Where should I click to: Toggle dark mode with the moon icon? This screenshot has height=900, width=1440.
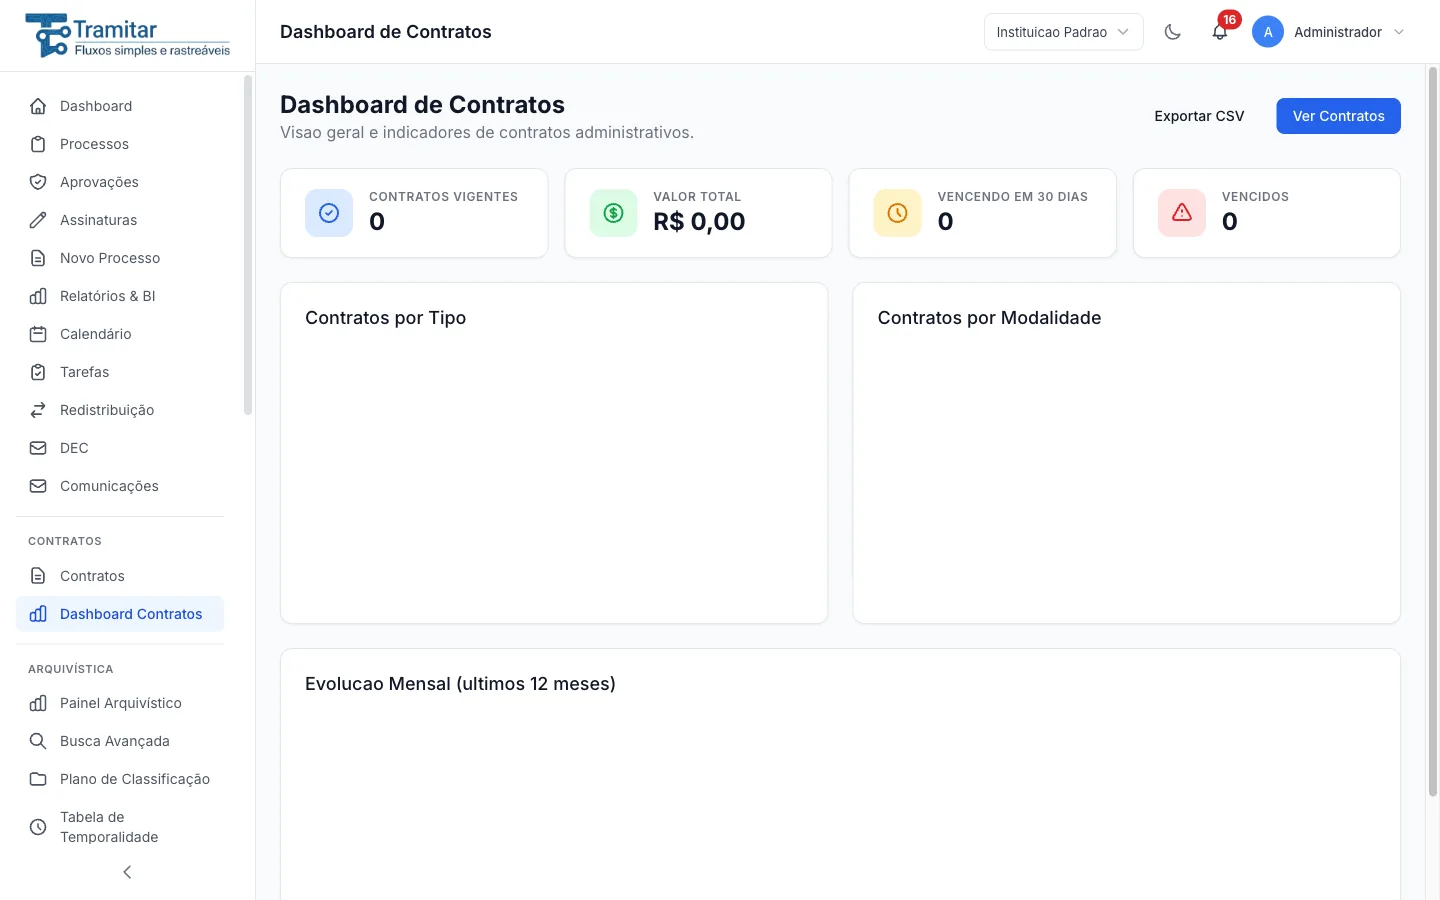1173,32
